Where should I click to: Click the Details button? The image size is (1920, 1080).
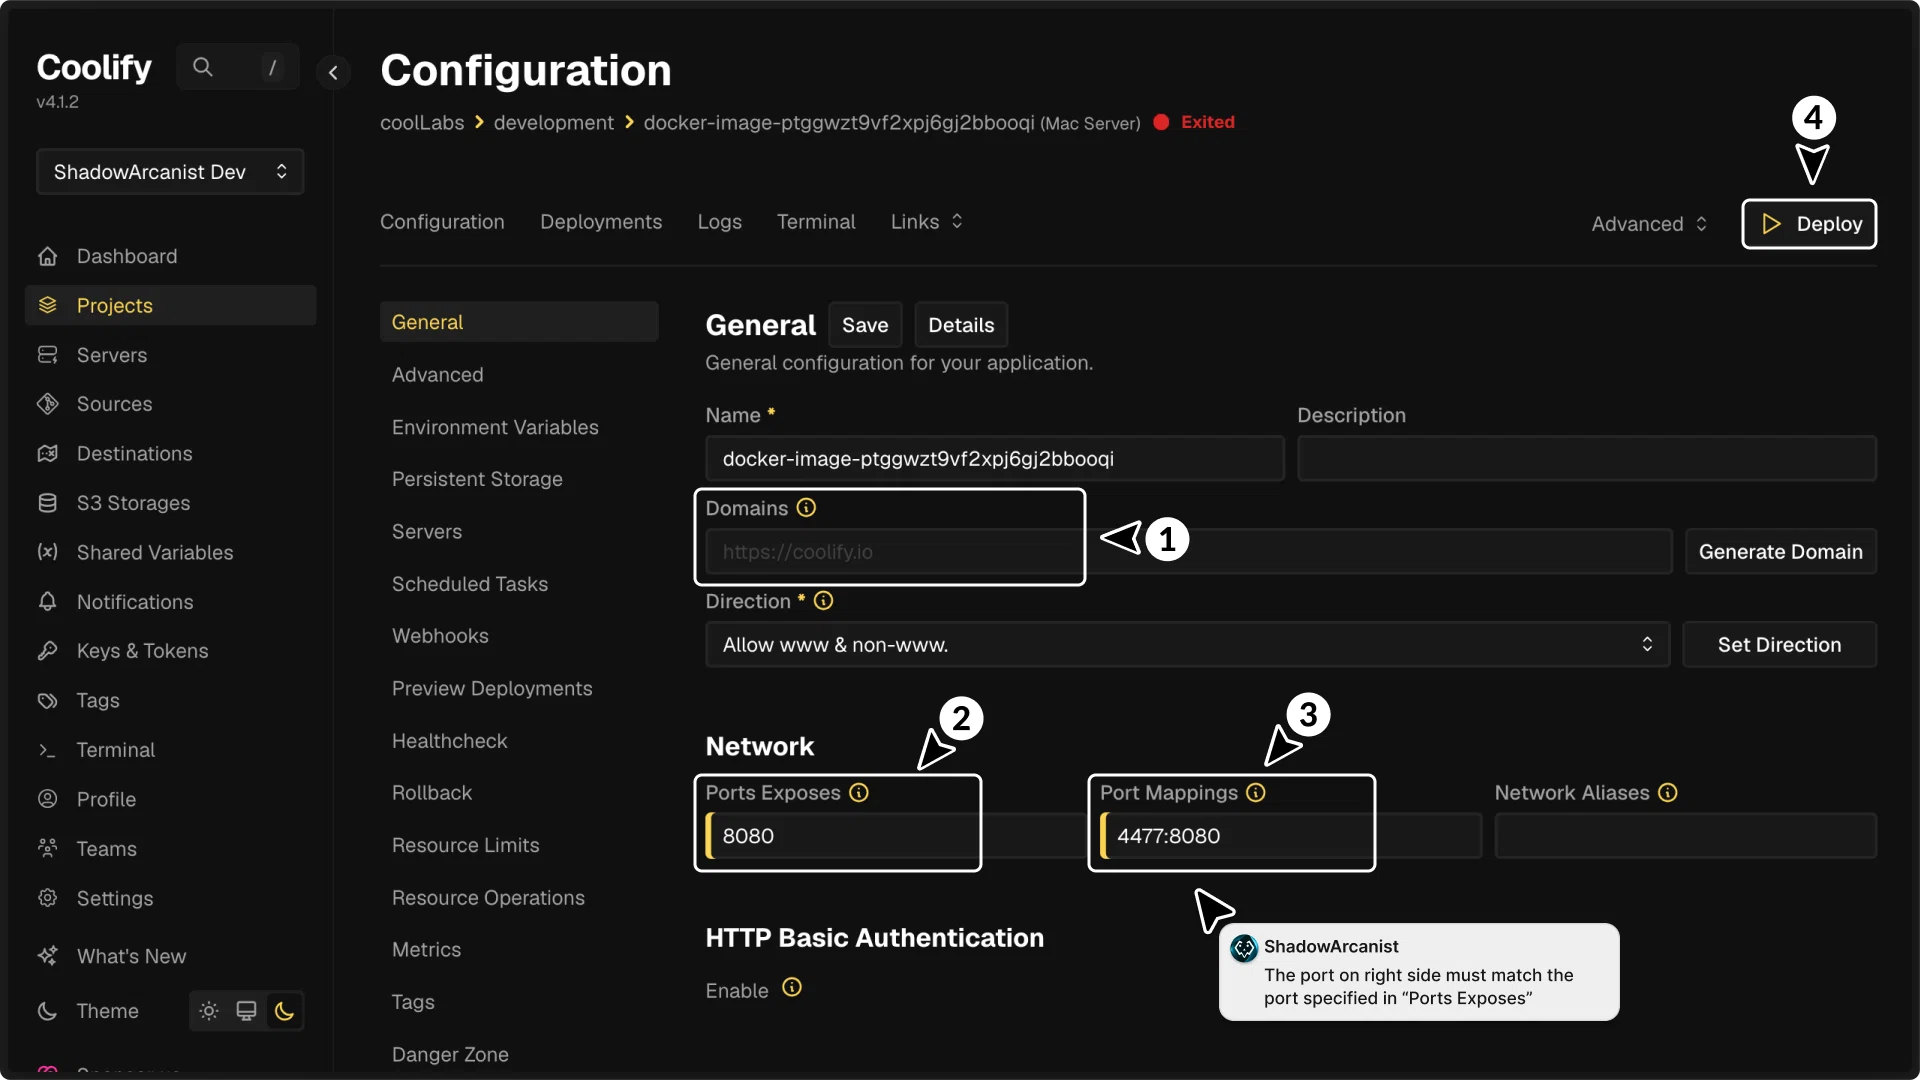click(x=961, y=325)
